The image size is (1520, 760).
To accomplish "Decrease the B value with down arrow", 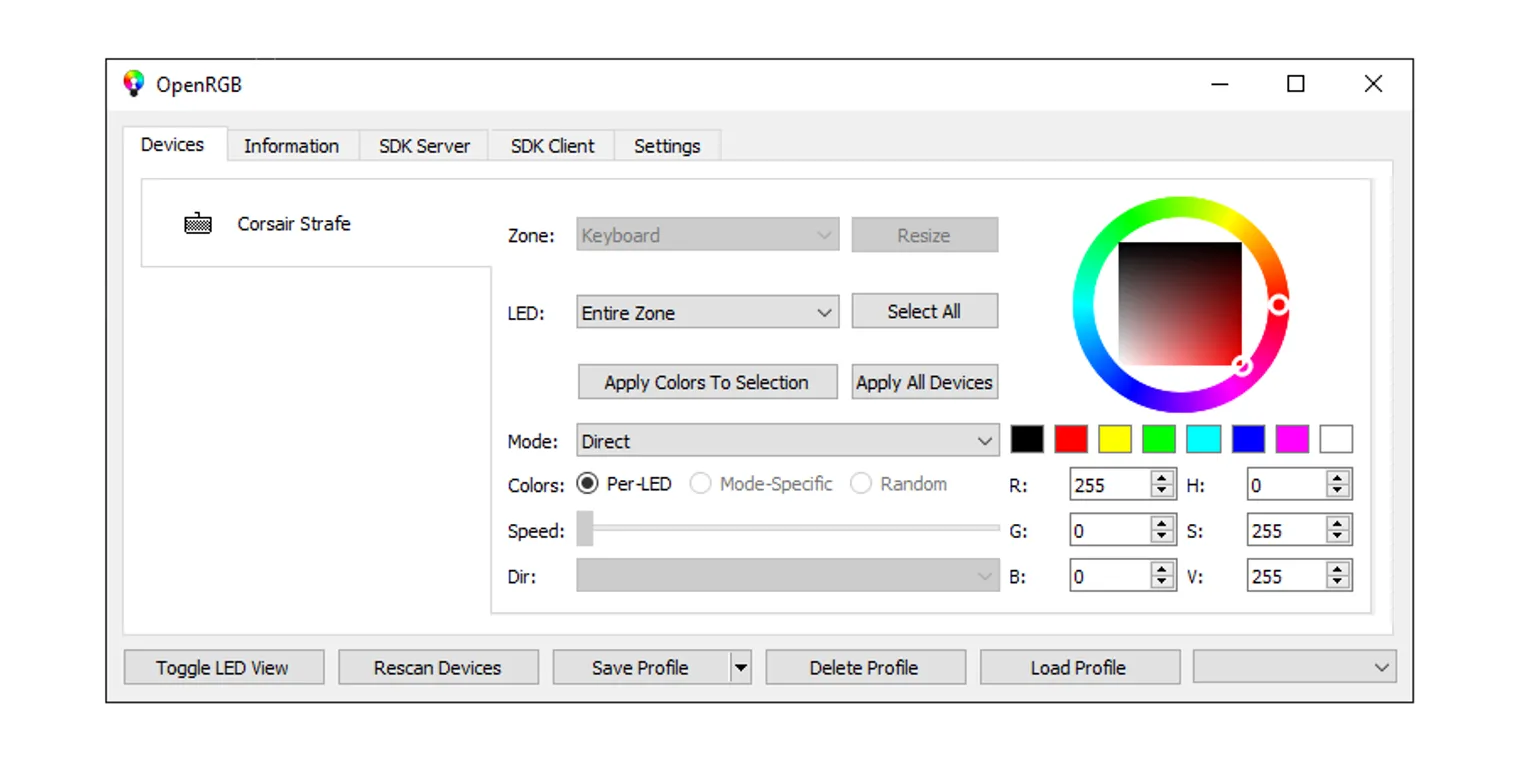I will pyautogui.click(x=1161, y=583).
